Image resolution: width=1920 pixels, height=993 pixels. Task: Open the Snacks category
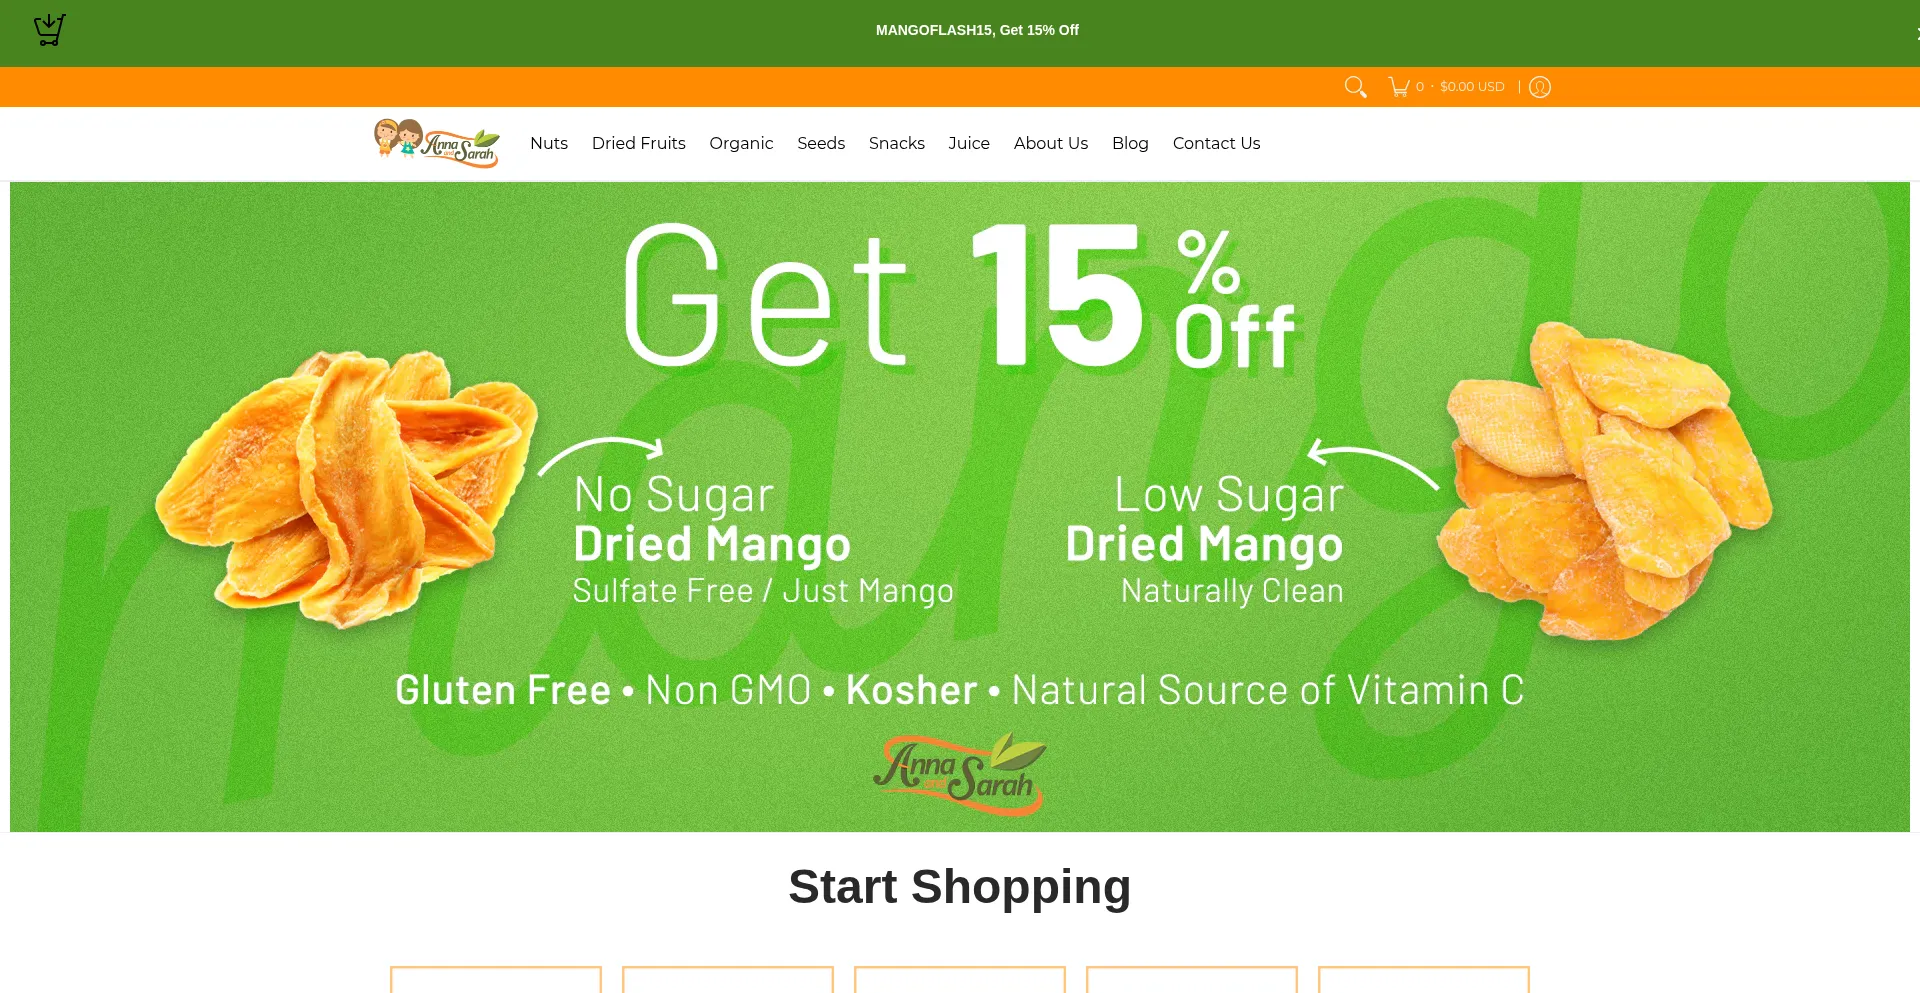pos(897,143)
